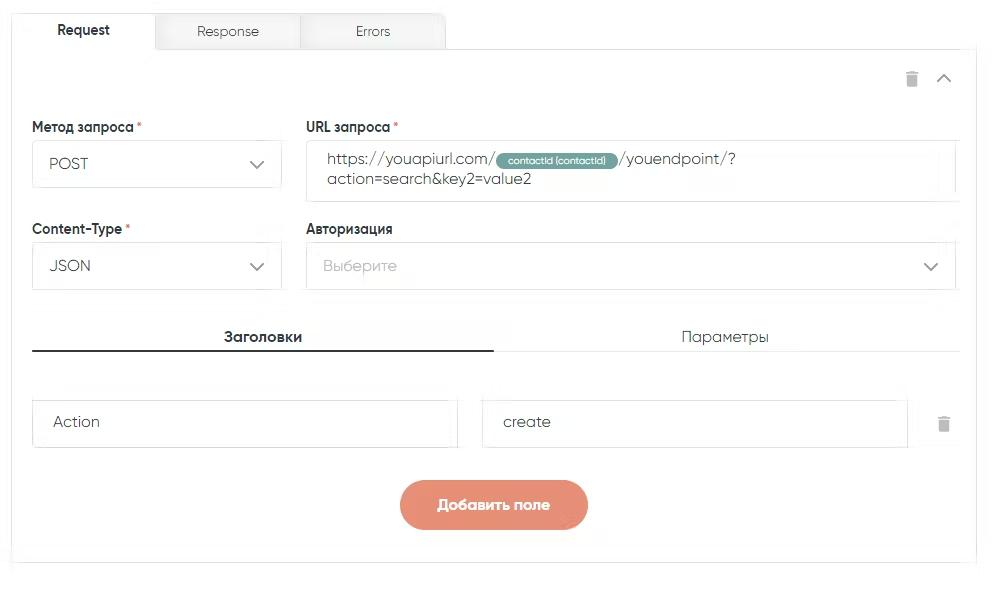1005x589 pixels.
Task: Collapse the request section with up chevron
Action: (943, 78)
